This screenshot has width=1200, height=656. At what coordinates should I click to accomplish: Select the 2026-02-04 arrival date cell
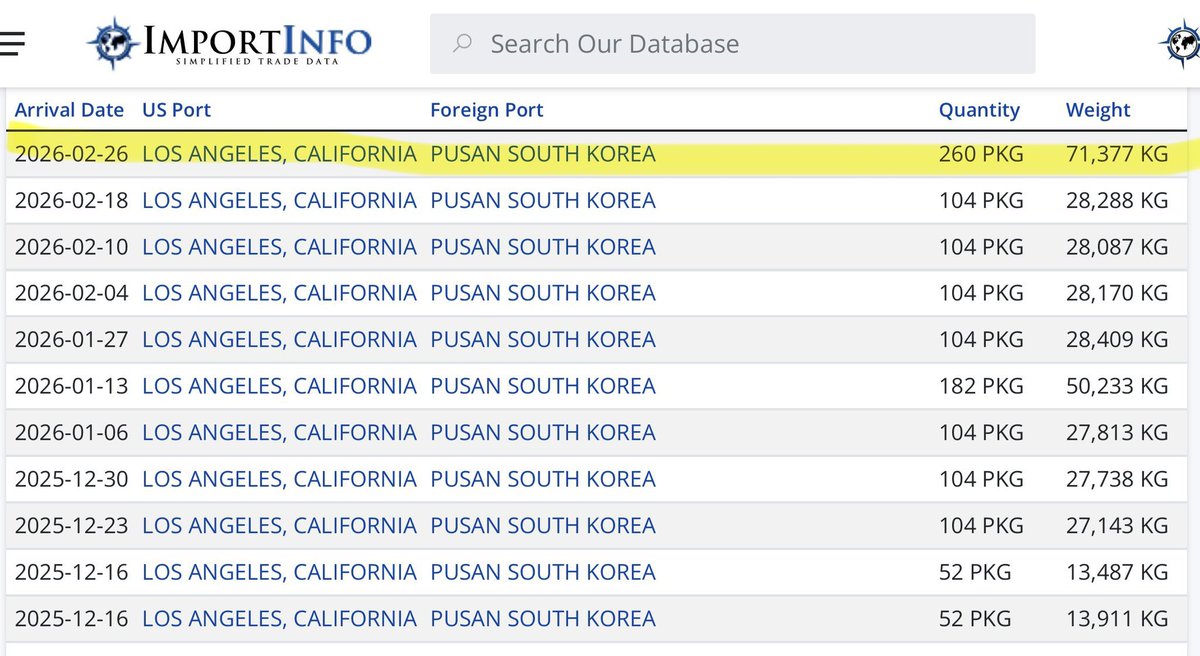pos(71,293)
